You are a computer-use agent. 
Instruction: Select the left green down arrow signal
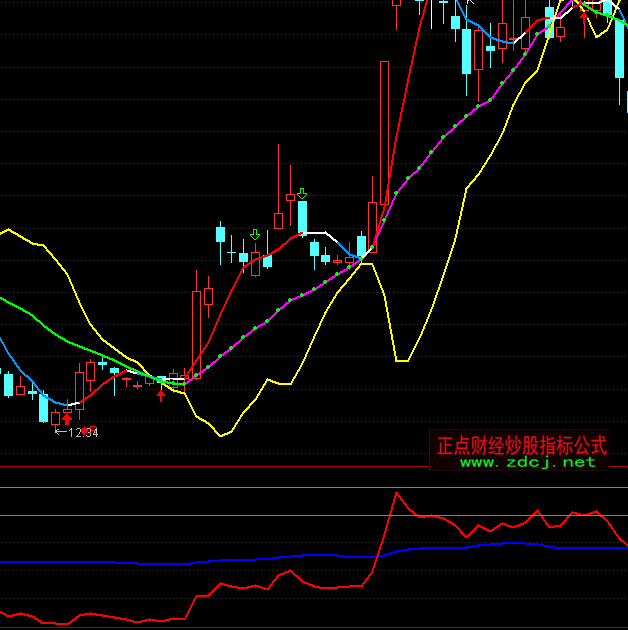255,235
